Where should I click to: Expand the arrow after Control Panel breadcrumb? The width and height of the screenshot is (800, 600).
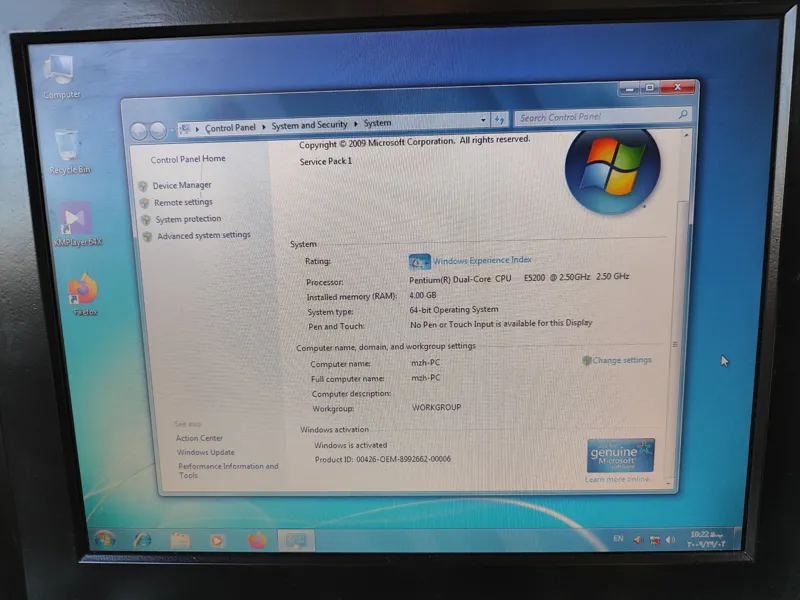(x=264, y=126)
